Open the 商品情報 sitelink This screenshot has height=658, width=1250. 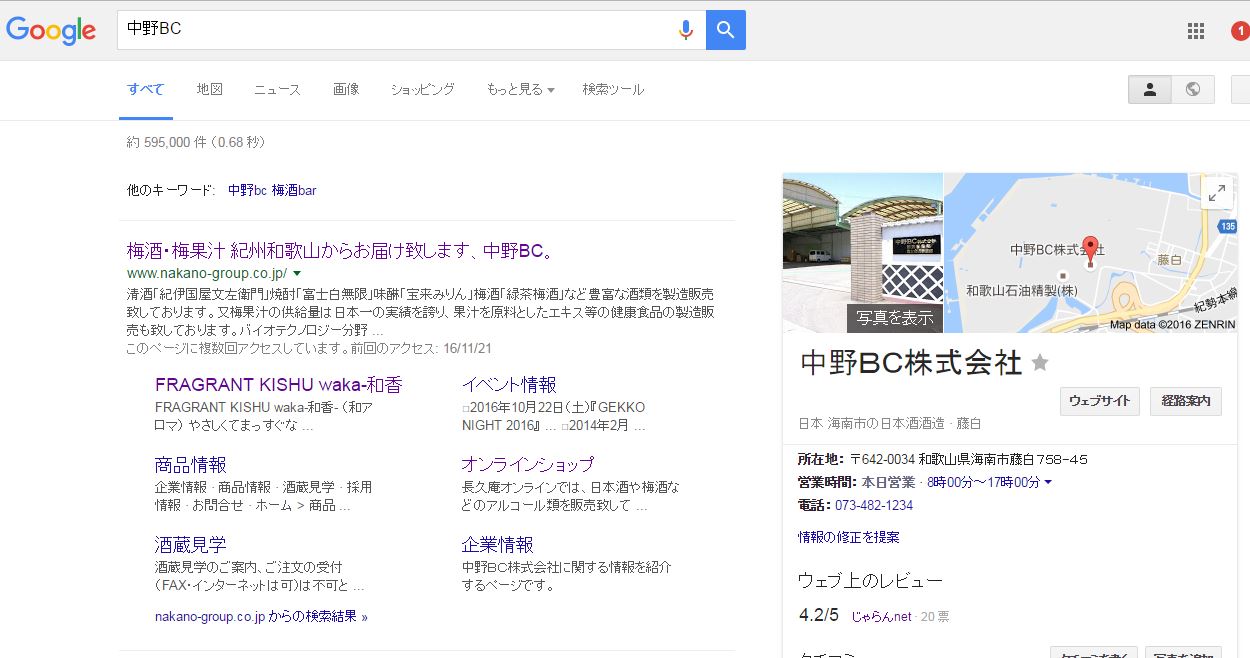click(191, 465)
